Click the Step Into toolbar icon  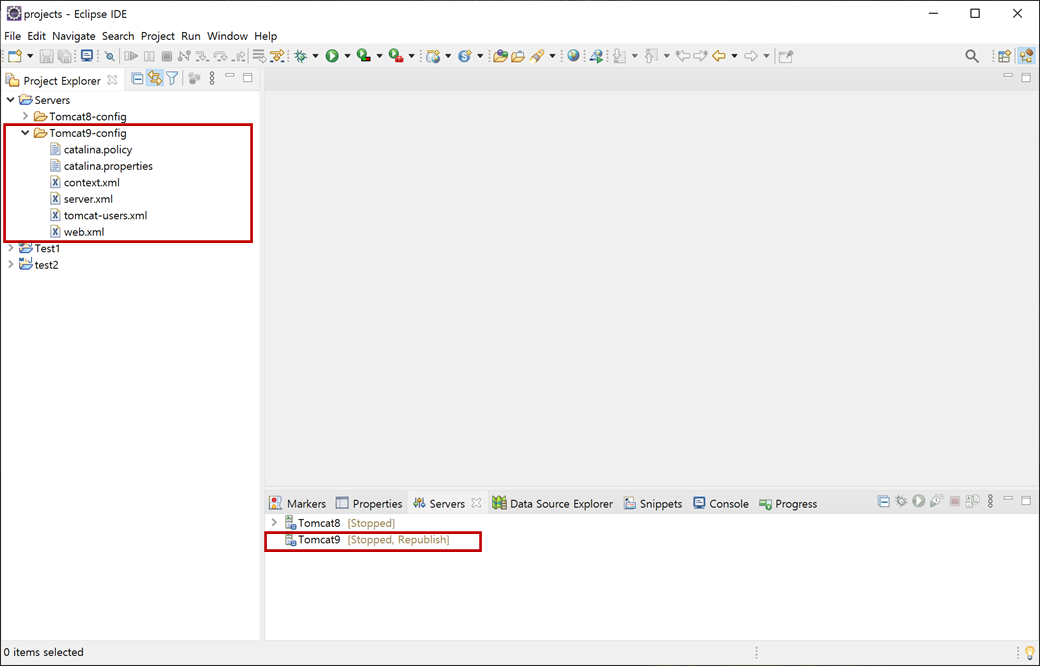(x=202, y=56)
